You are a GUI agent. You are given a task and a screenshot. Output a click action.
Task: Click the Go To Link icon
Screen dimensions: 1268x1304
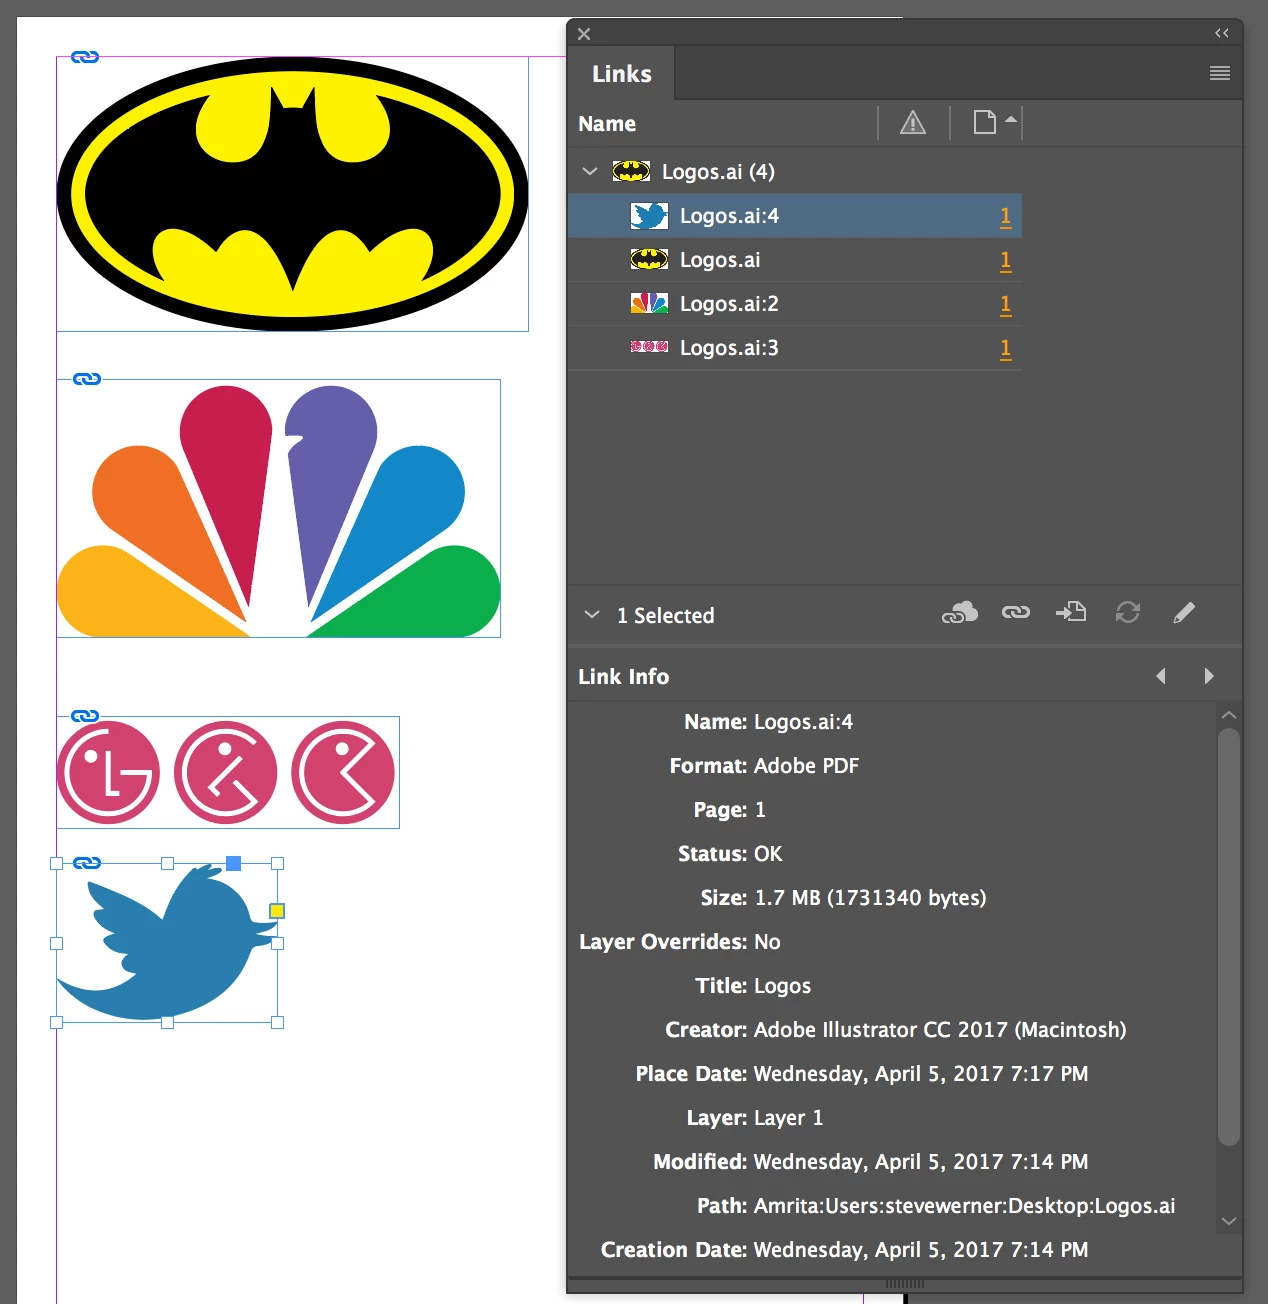1071,612
